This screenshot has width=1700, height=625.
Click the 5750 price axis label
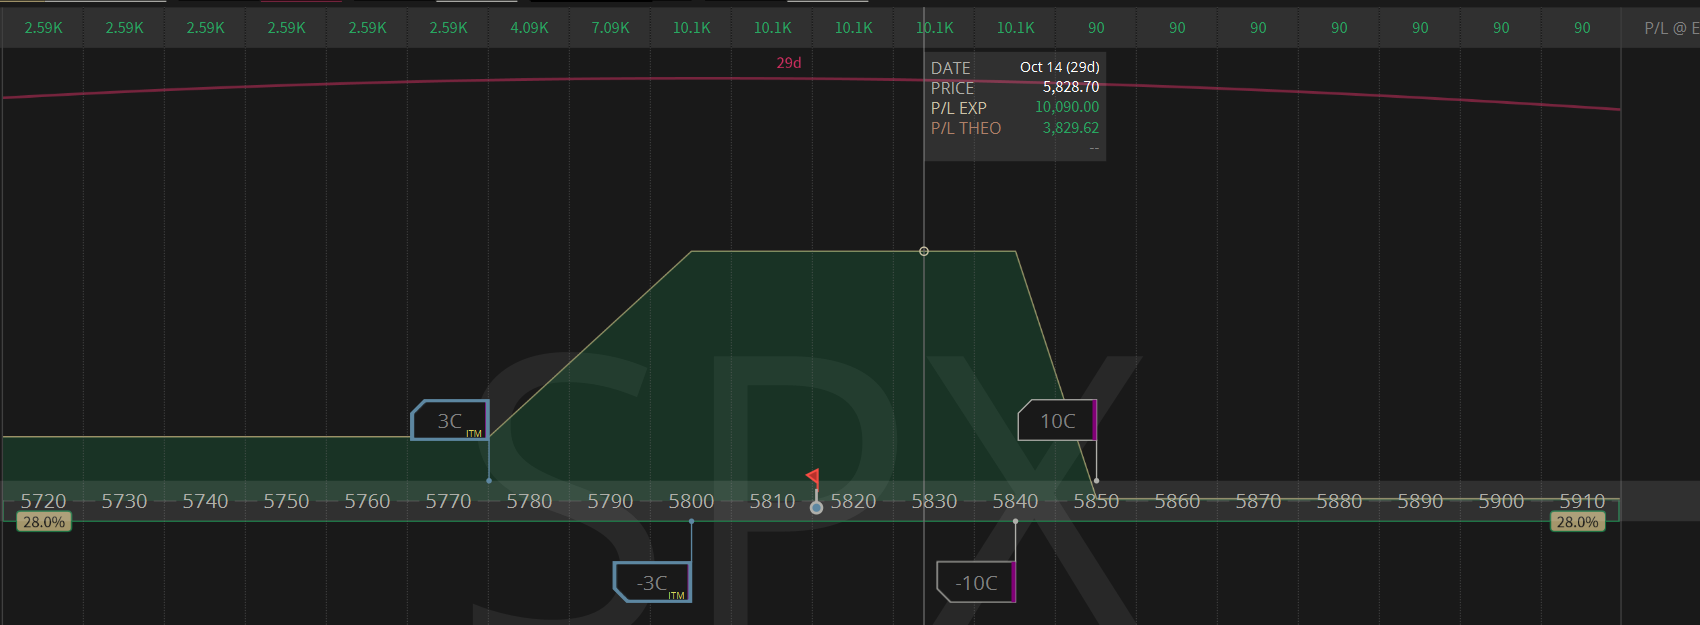click(x=286, y=501)
